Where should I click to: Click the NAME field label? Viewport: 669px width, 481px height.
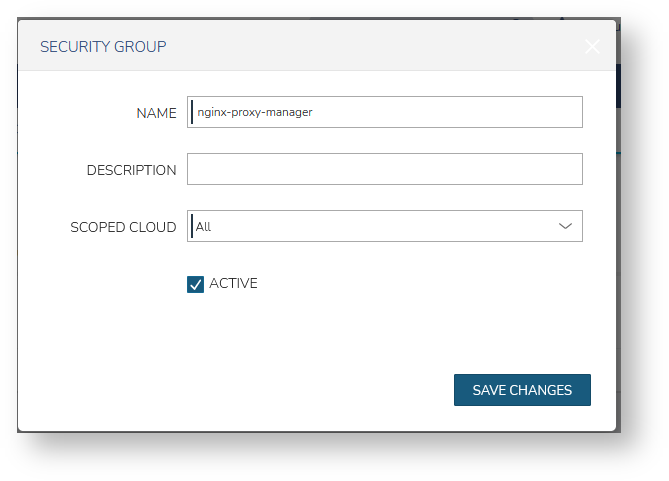click(x=156, y=113)
